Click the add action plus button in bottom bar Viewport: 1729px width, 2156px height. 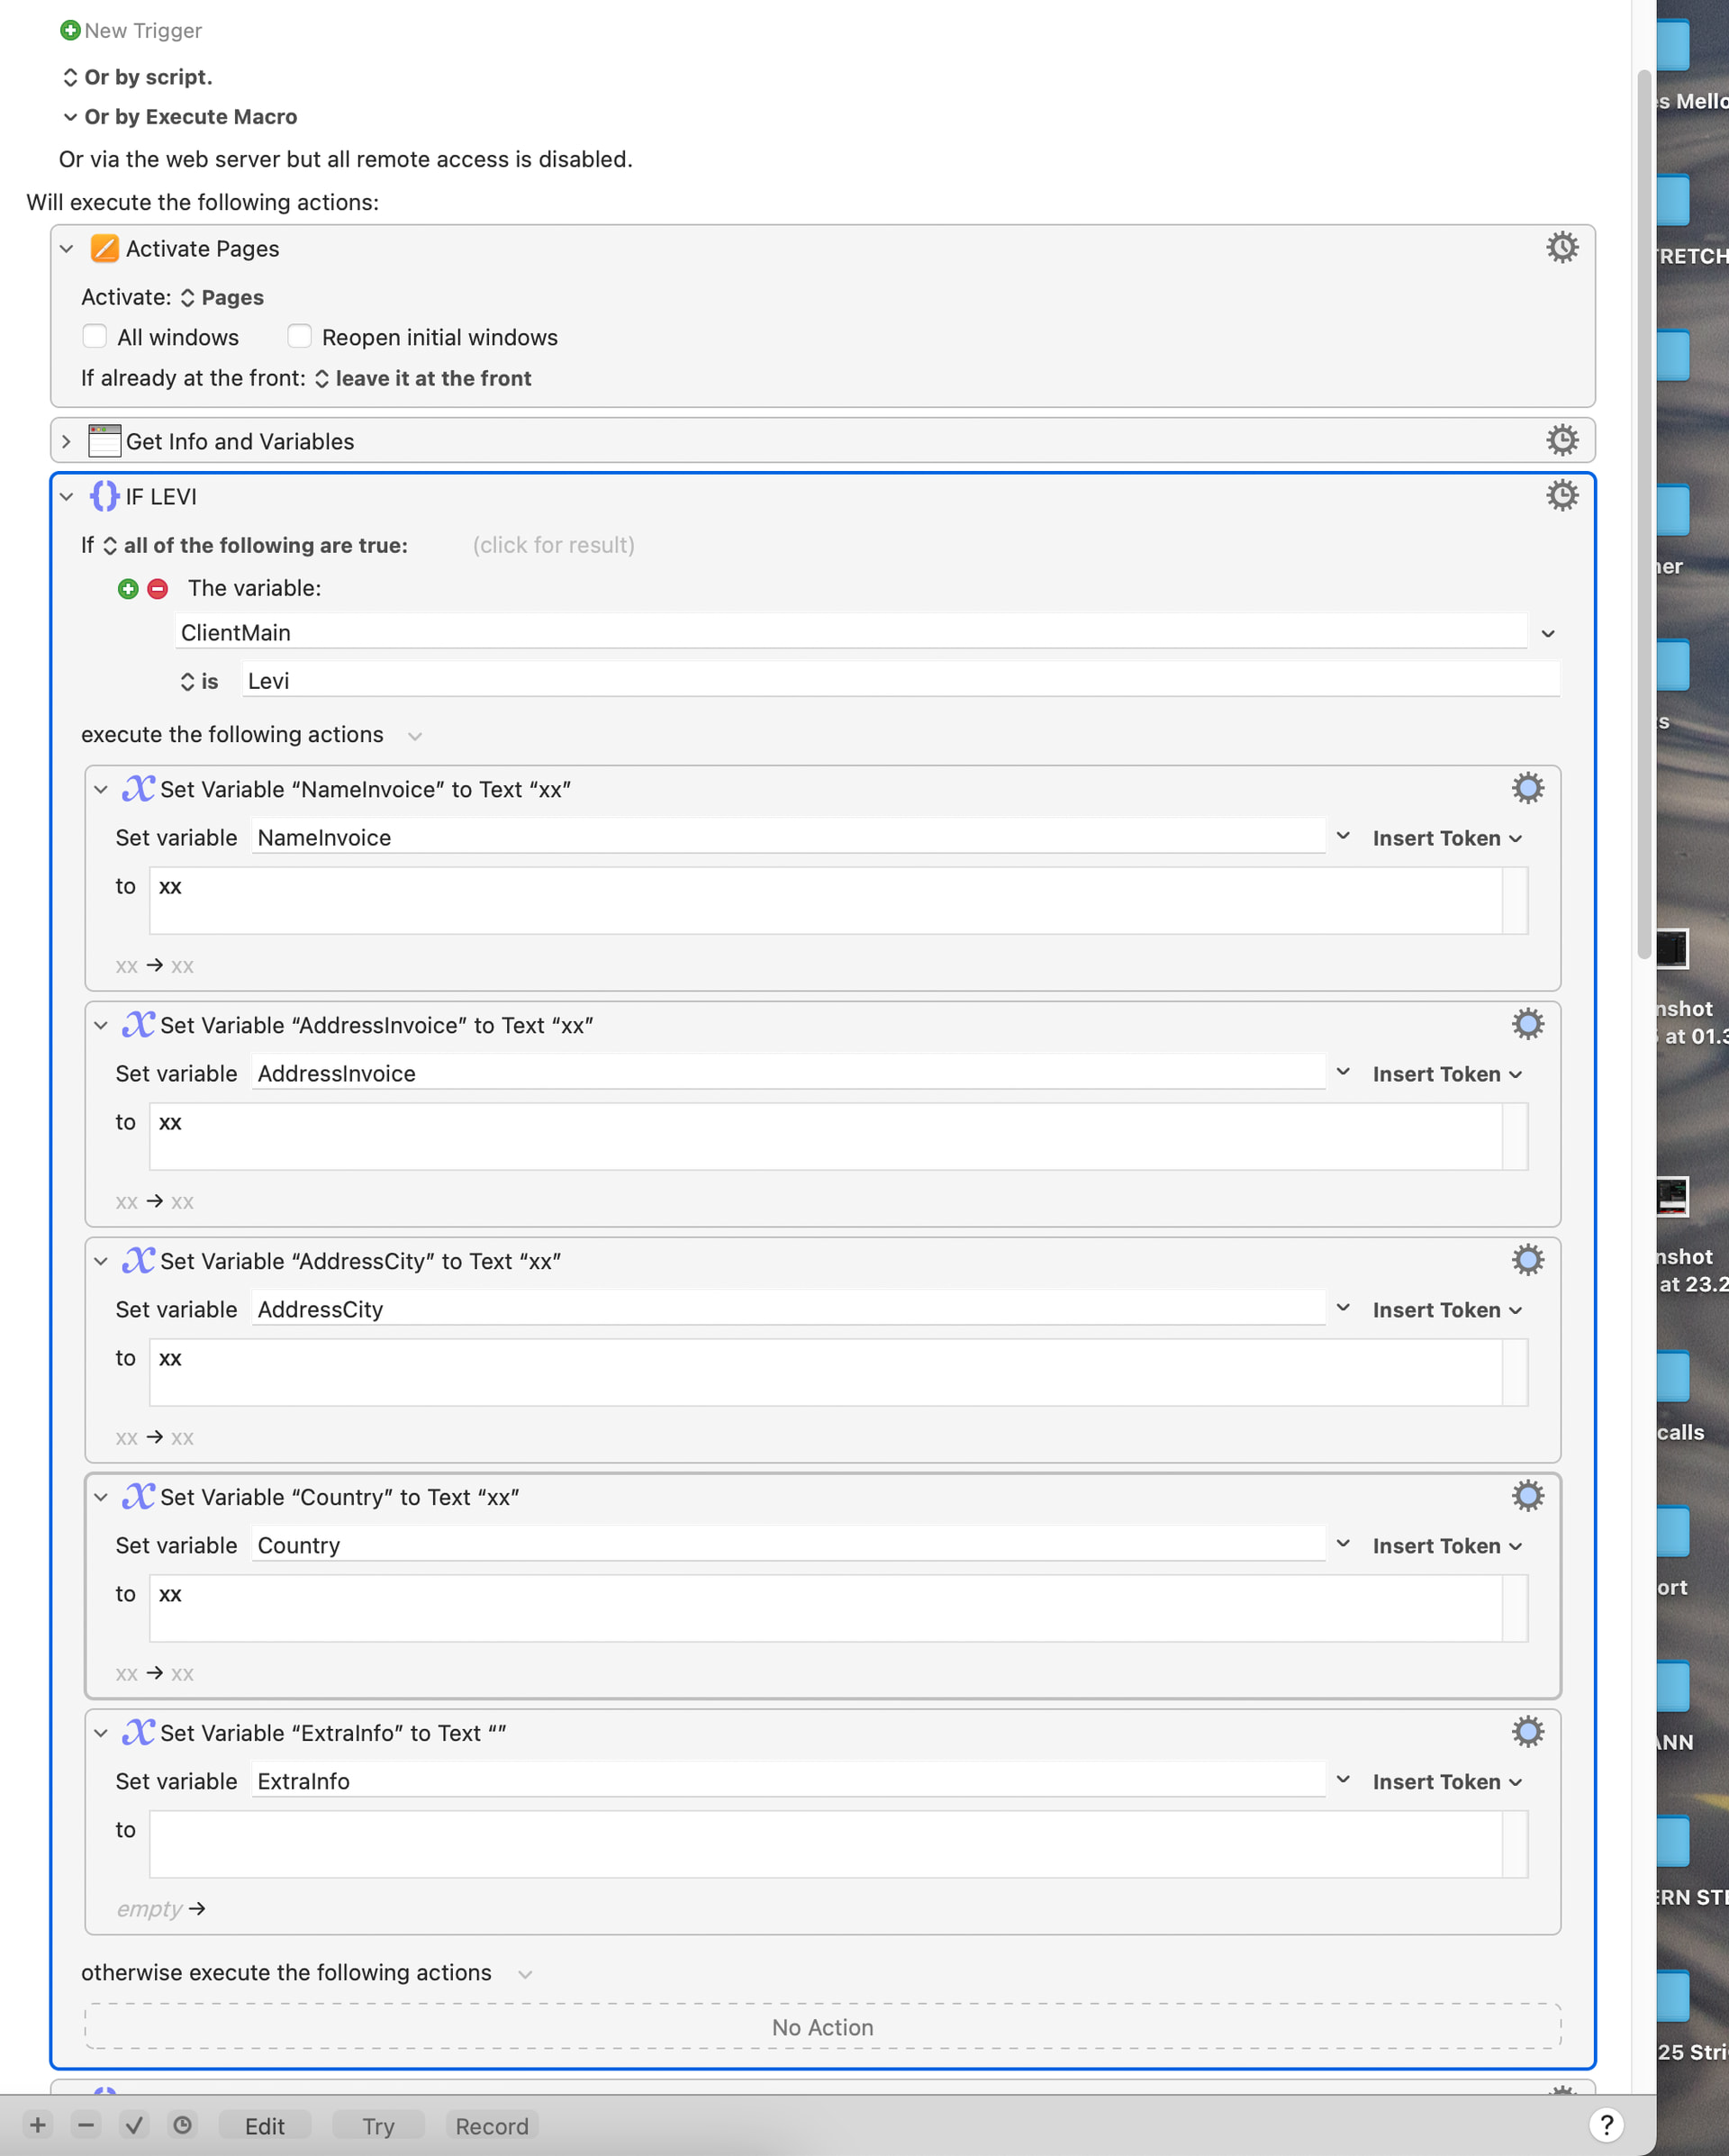[38, 2125]
